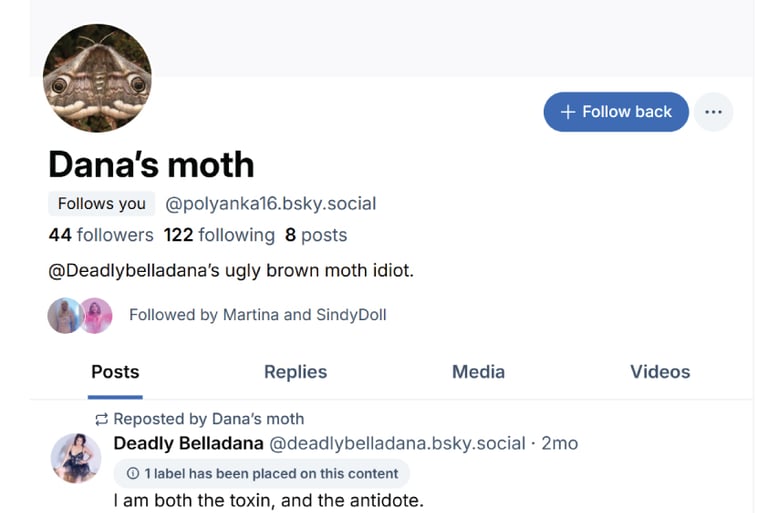Image resolution: width=768 pixels, height=513 pixels.
Task: Switch to the Media tab
Action: coord(478,372)
